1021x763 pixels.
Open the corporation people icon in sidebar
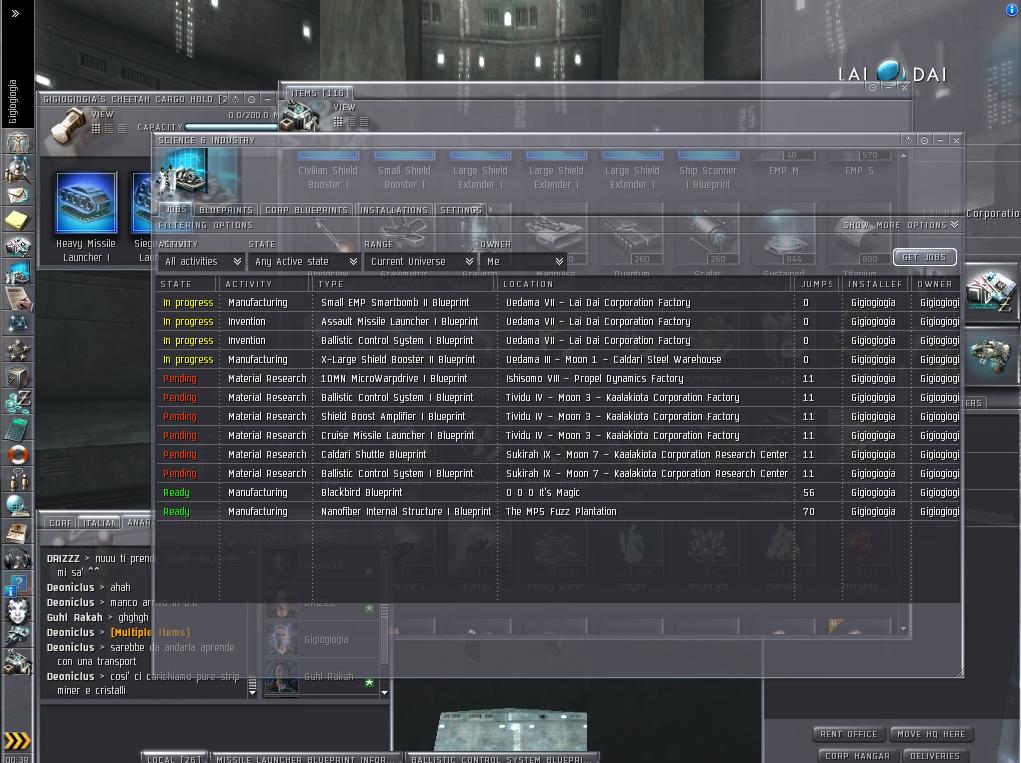click(18, 479)
